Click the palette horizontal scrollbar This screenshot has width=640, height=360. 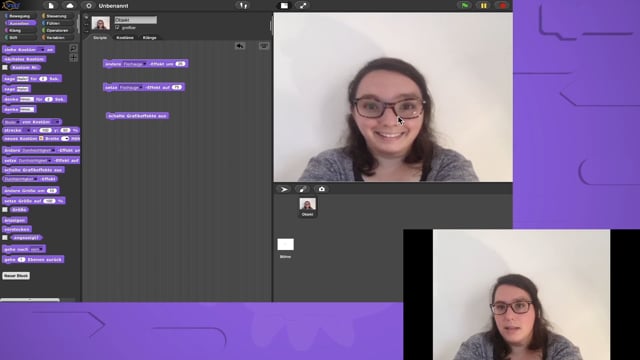(x=30, y=300)
